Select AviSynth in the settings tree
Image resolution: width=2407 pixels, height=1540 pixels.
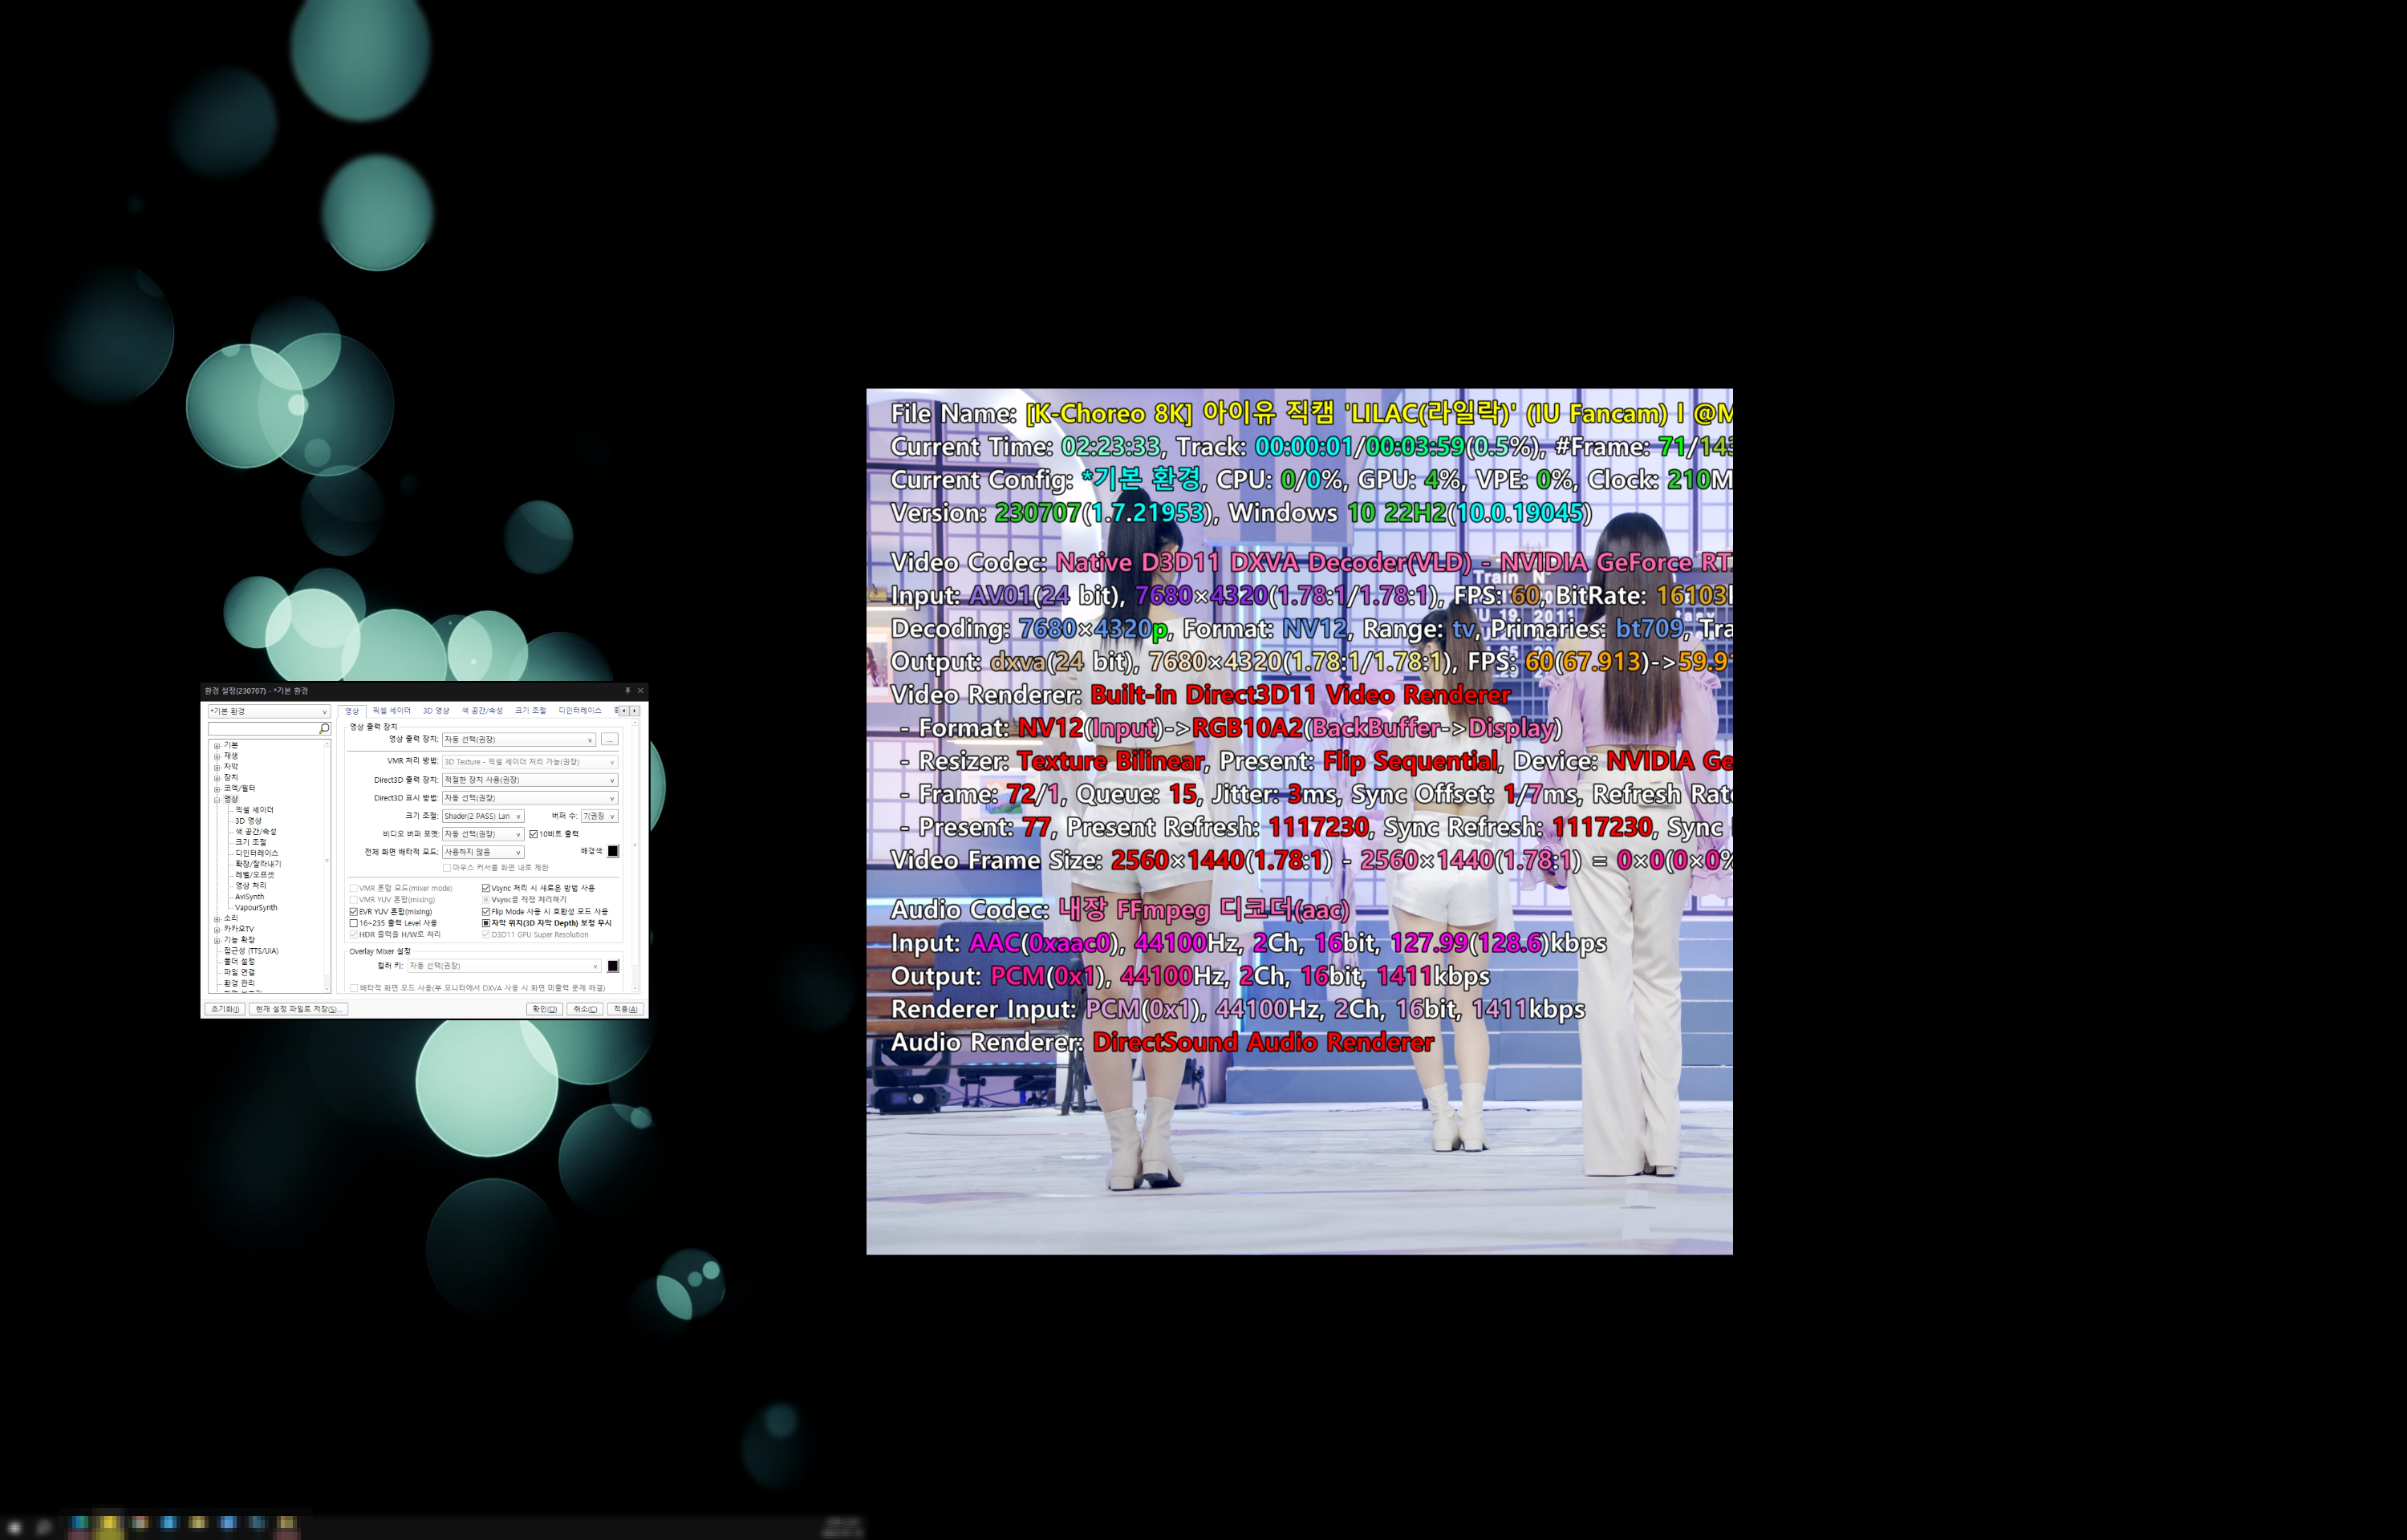[249, 897]
